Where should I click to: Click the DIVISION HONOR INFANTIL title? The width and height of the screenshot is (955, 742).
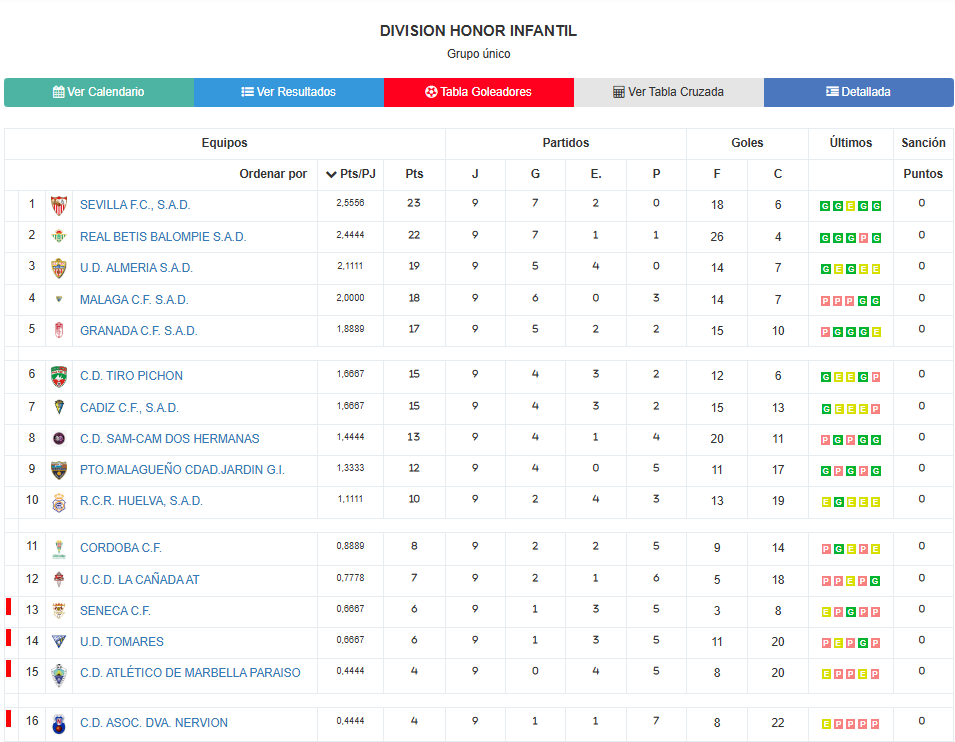pos(478,30)
